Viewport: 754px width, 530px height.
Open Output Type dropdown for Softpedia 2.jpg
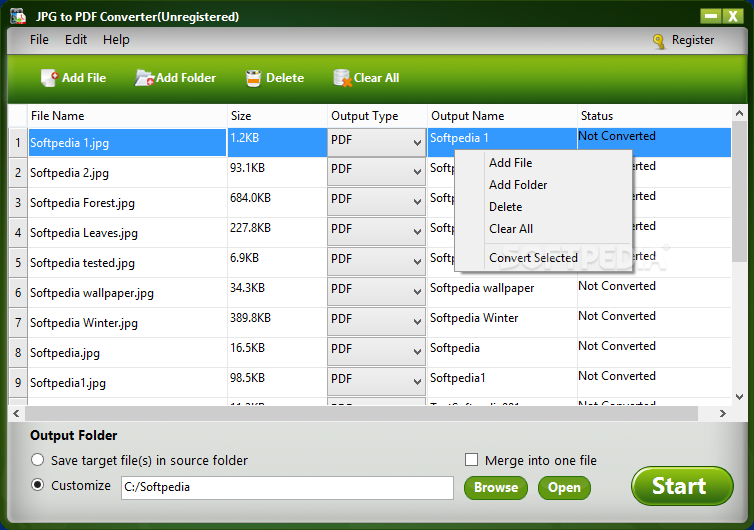pos(376,172)
